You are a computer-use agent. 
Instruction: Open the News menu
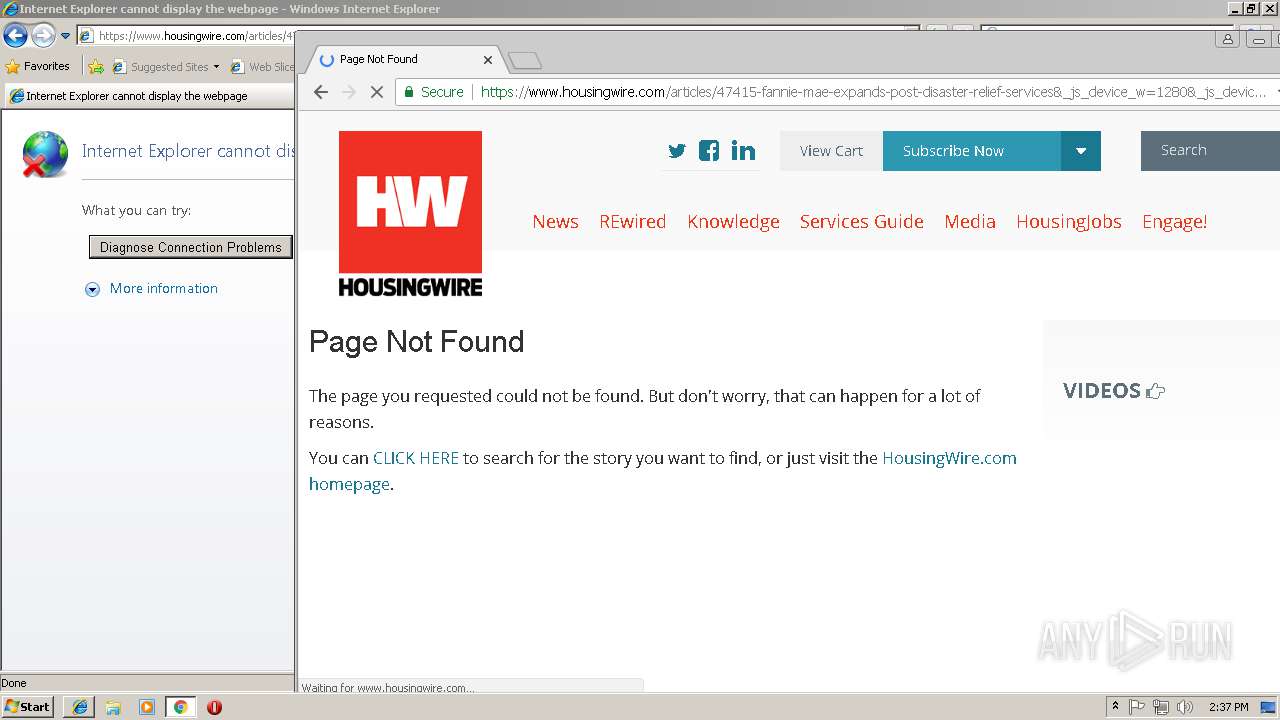(555, 222)
